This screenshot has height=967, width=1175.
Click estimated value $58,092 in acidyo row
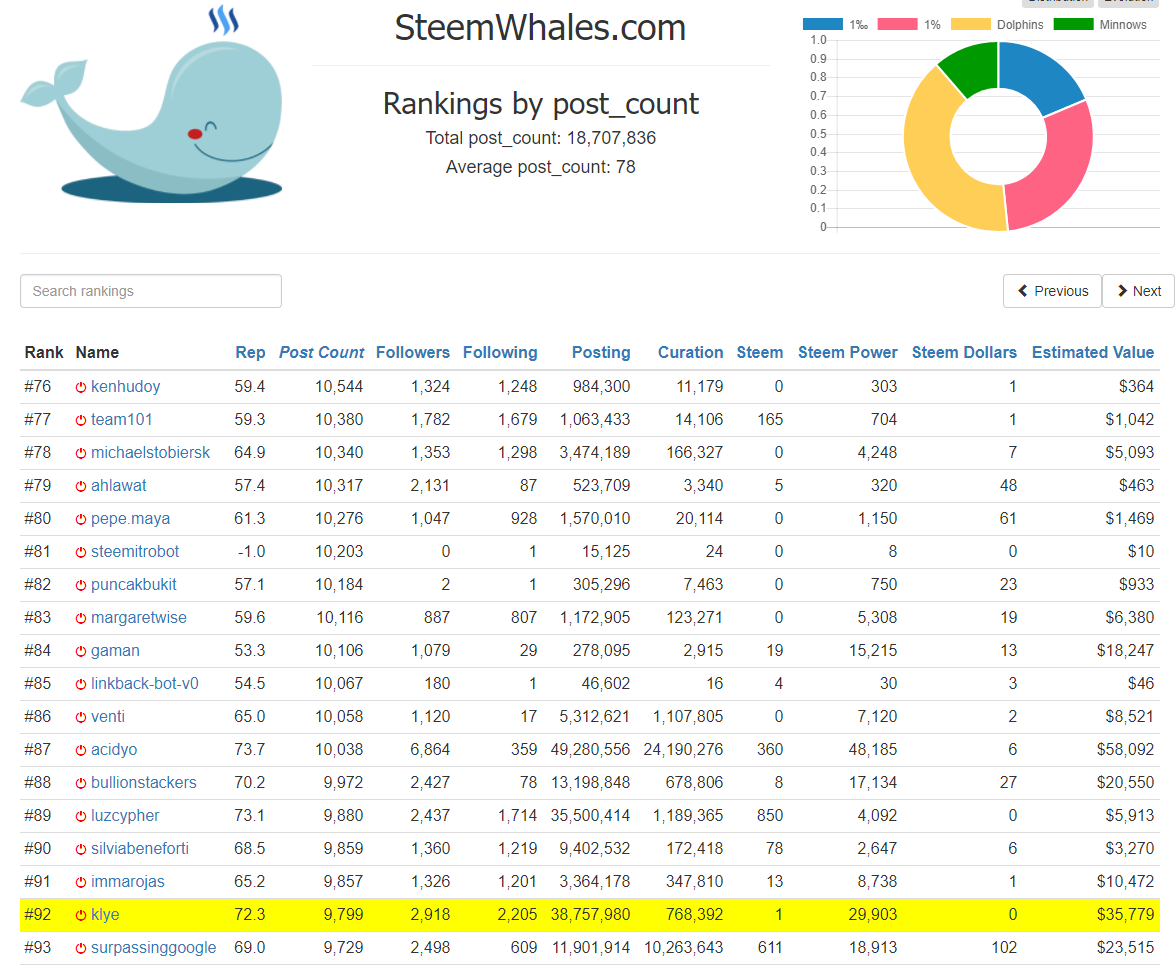pyautogui.click(x=1125, y=750)
